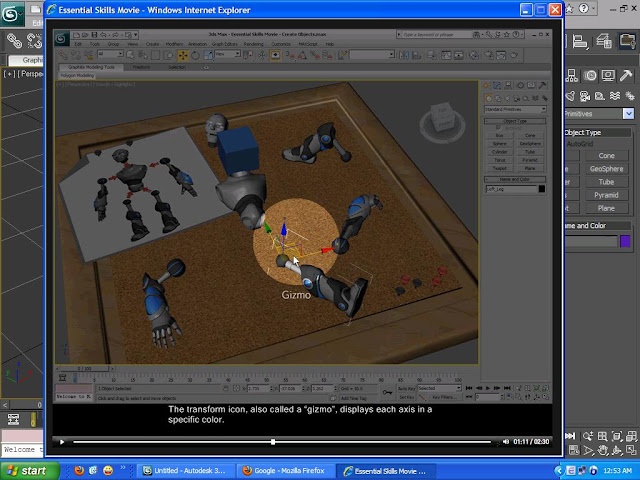Click the black object color swatch in movie
This screenshot has height=480, width=640.
coord(542,189)
